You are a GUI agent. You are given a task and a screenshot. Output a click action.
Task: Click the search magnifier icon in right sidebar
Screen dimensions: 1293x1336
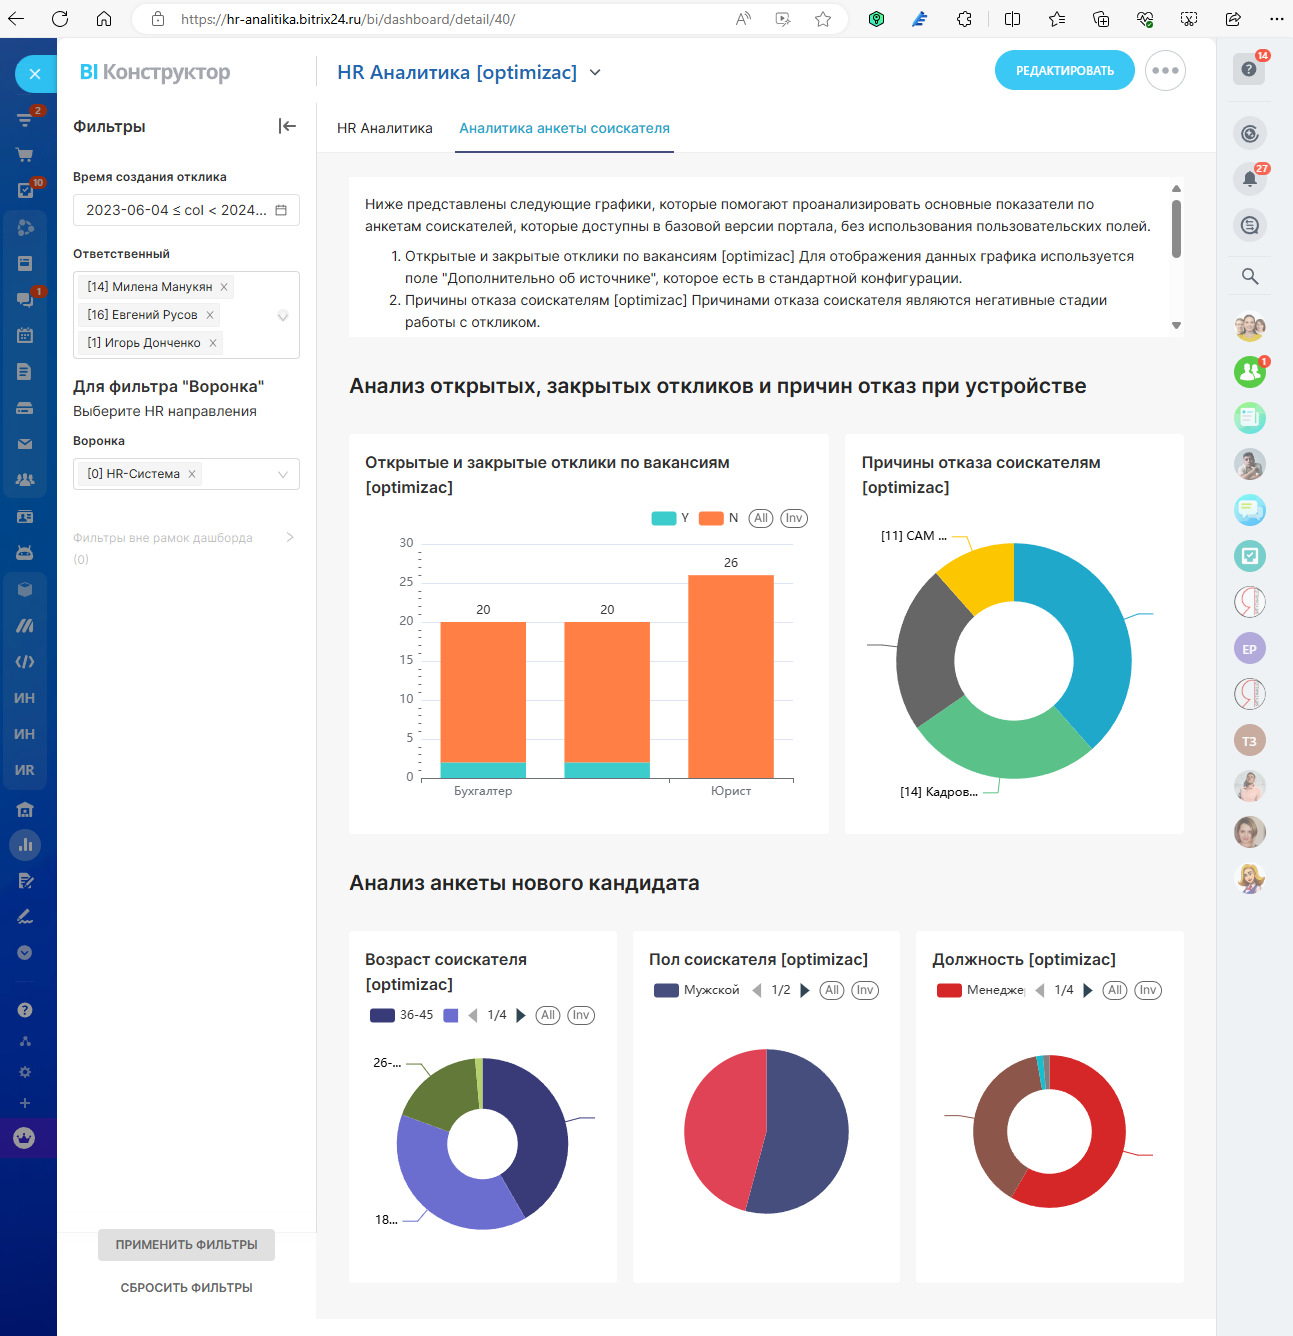pyautogui.click(x=1249, y=276)
